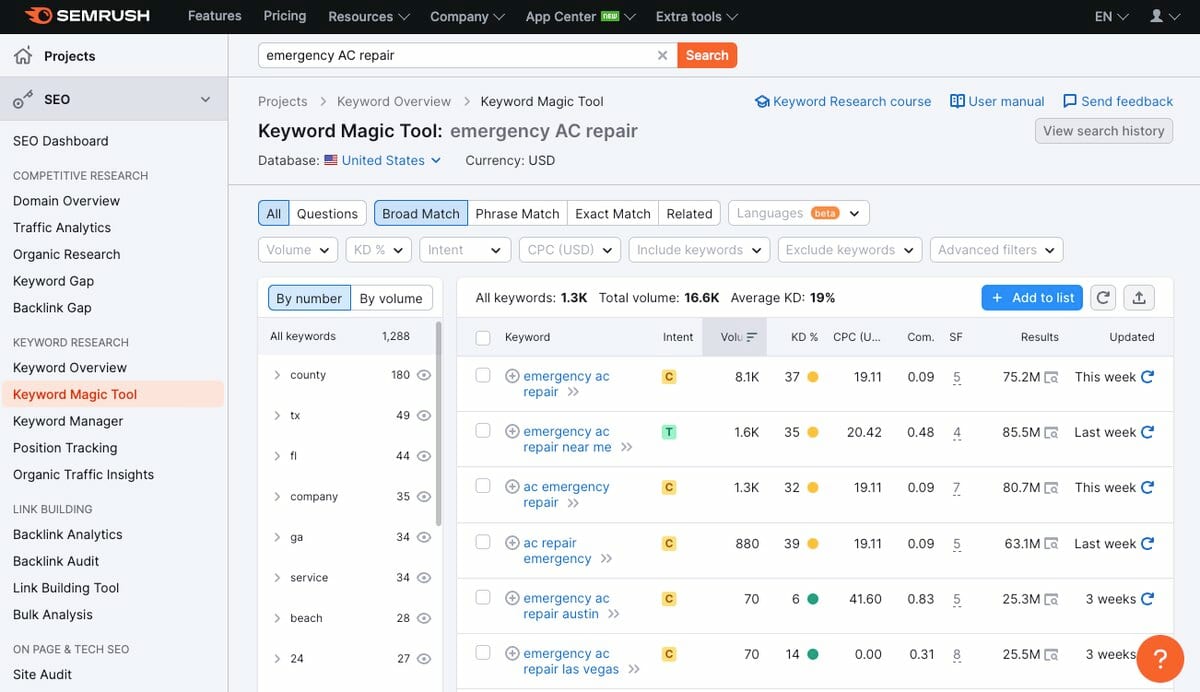Click View search history button
Screen dimensions: 1200x692
tap(1103, 130)
